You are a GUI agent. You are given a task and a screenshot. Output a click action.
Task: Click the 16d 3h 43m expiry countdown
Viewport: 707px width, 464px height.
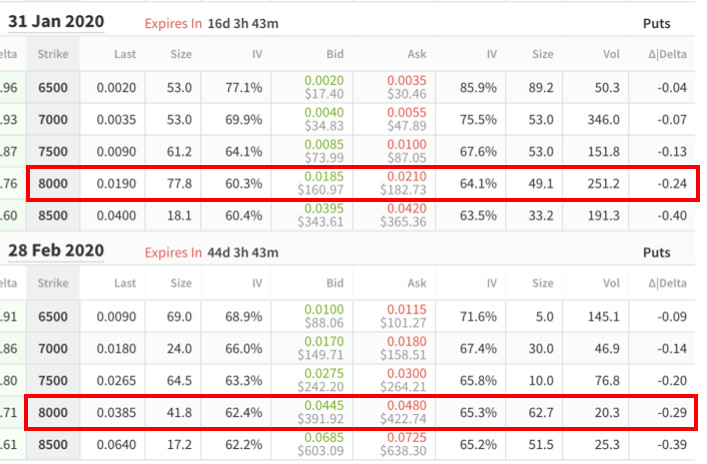click(x=243, y=23)
